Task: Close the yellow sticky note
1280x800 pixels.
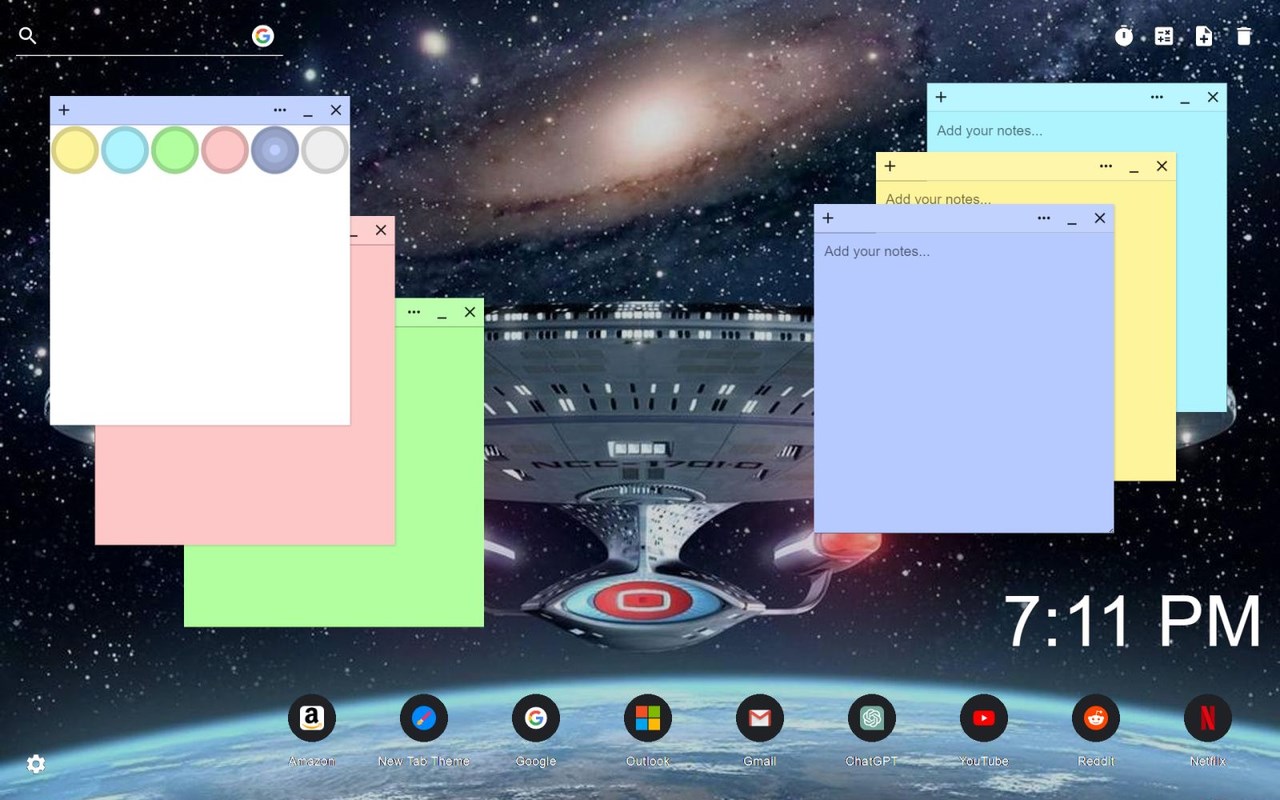Action: pos(1162,166)
